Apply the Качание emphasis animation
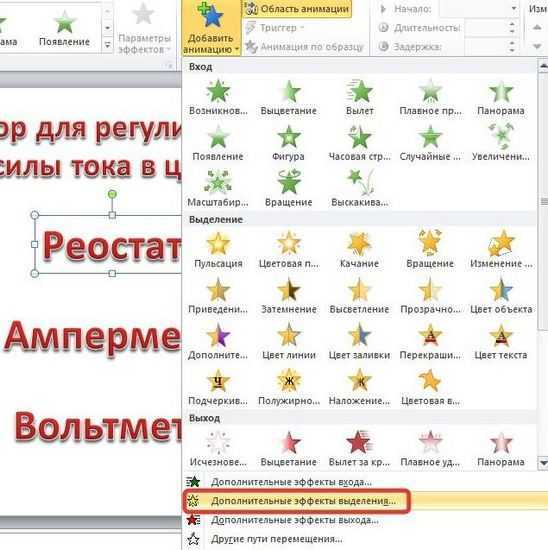Image resolution: width=548 pixels, height=550 pixels. click(x=359, y=250)
